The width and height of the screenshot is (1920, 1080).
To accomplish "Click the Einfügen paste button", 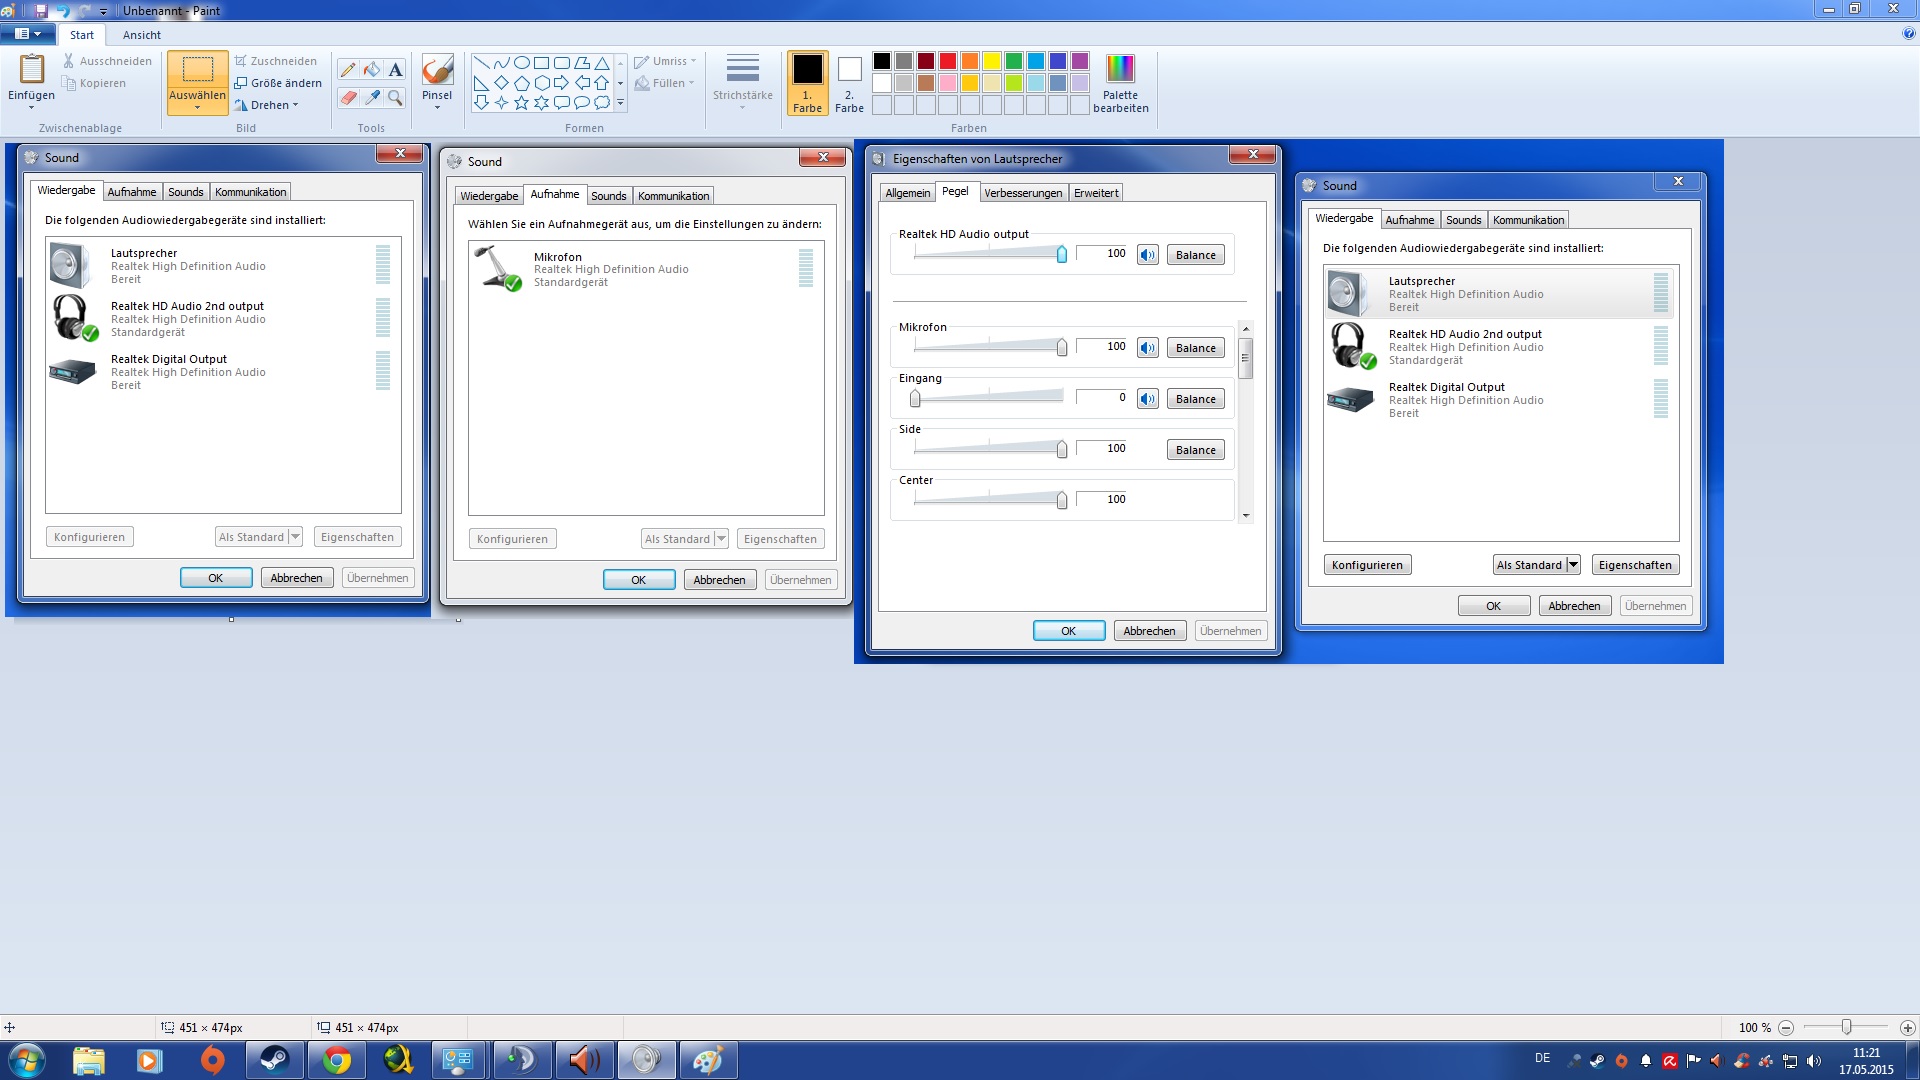I will [x=31, y=70].
